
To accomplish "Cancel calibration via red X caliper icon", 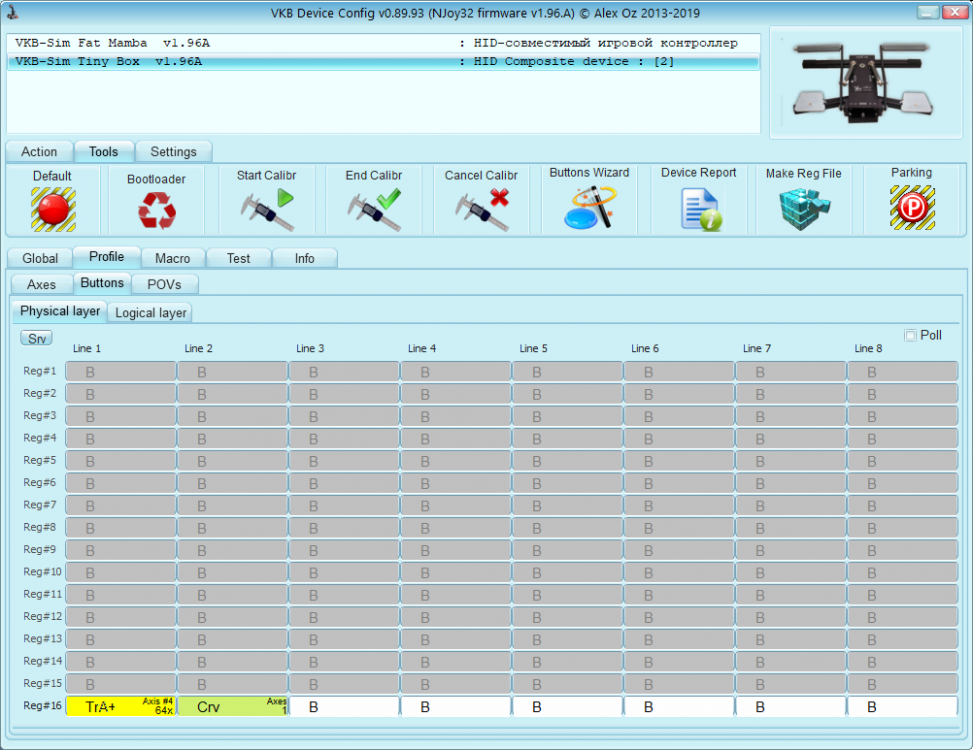I will [481, 209].
